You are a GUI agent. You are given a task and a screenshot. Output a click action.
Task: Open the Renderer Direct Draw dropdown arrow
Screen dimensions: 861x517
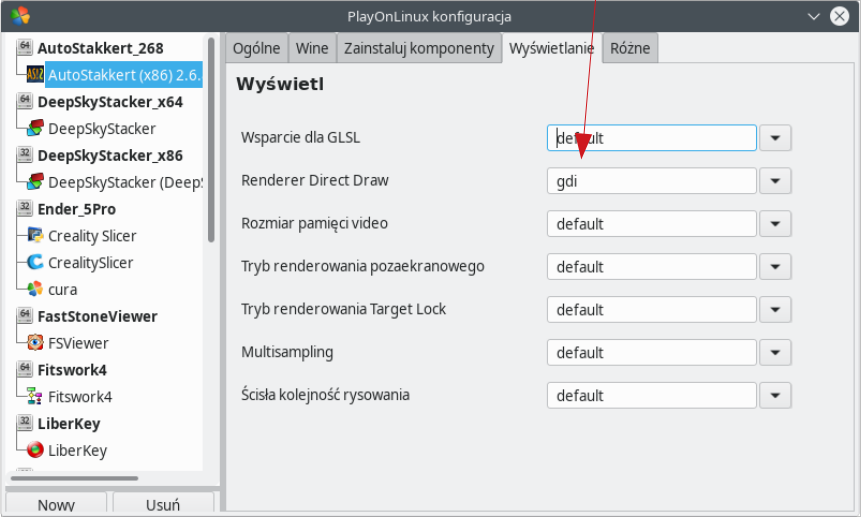coord(775,181)
